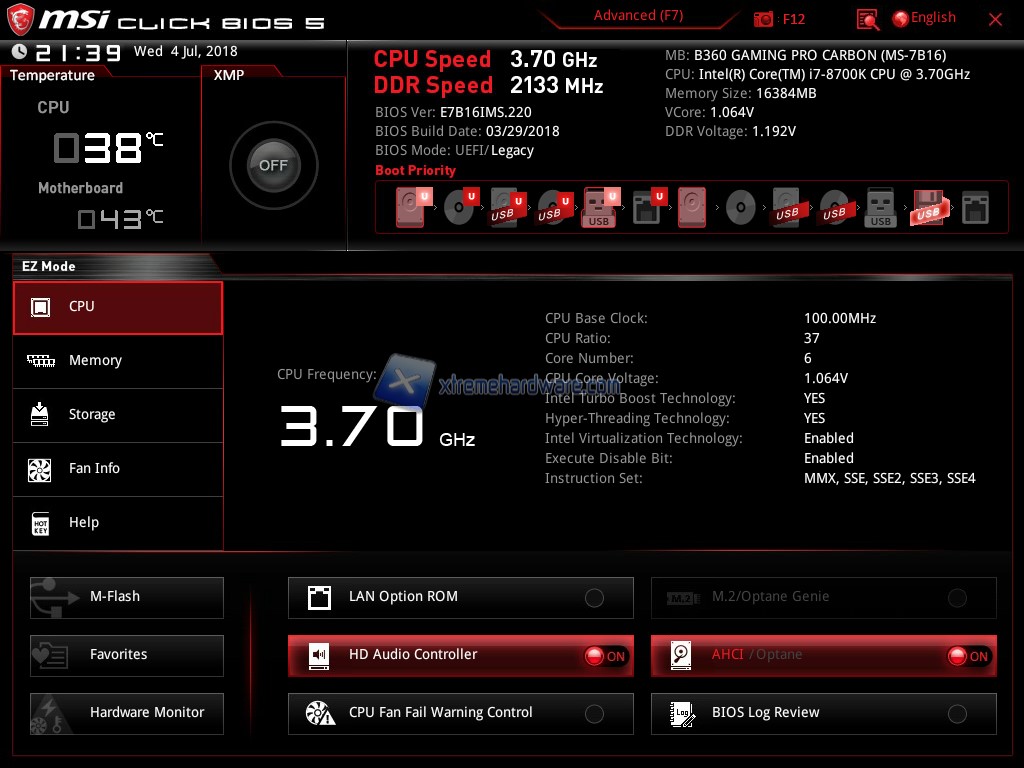Click the Fan Info fan icon
Viewport: 1024px width, 768px height.
click(x=40, y=469)
